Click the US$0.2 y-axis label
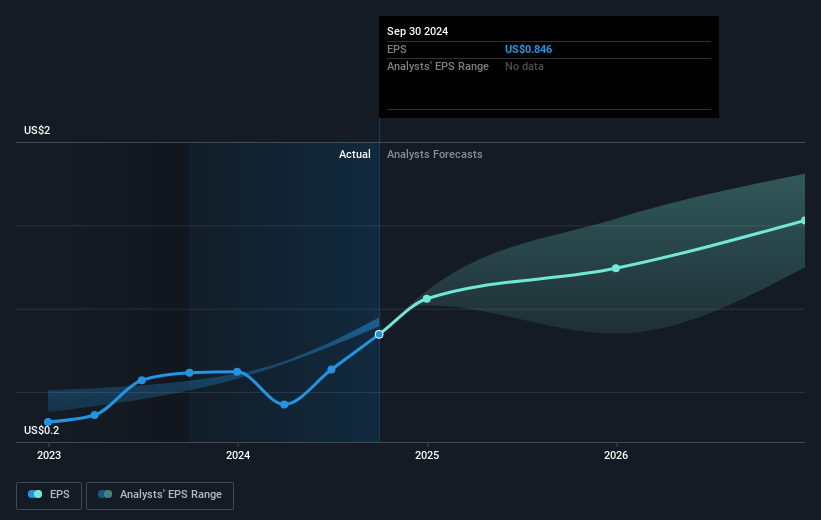This screenshot has width=821, height=520. pyautogui.click(x=41, y=430)
